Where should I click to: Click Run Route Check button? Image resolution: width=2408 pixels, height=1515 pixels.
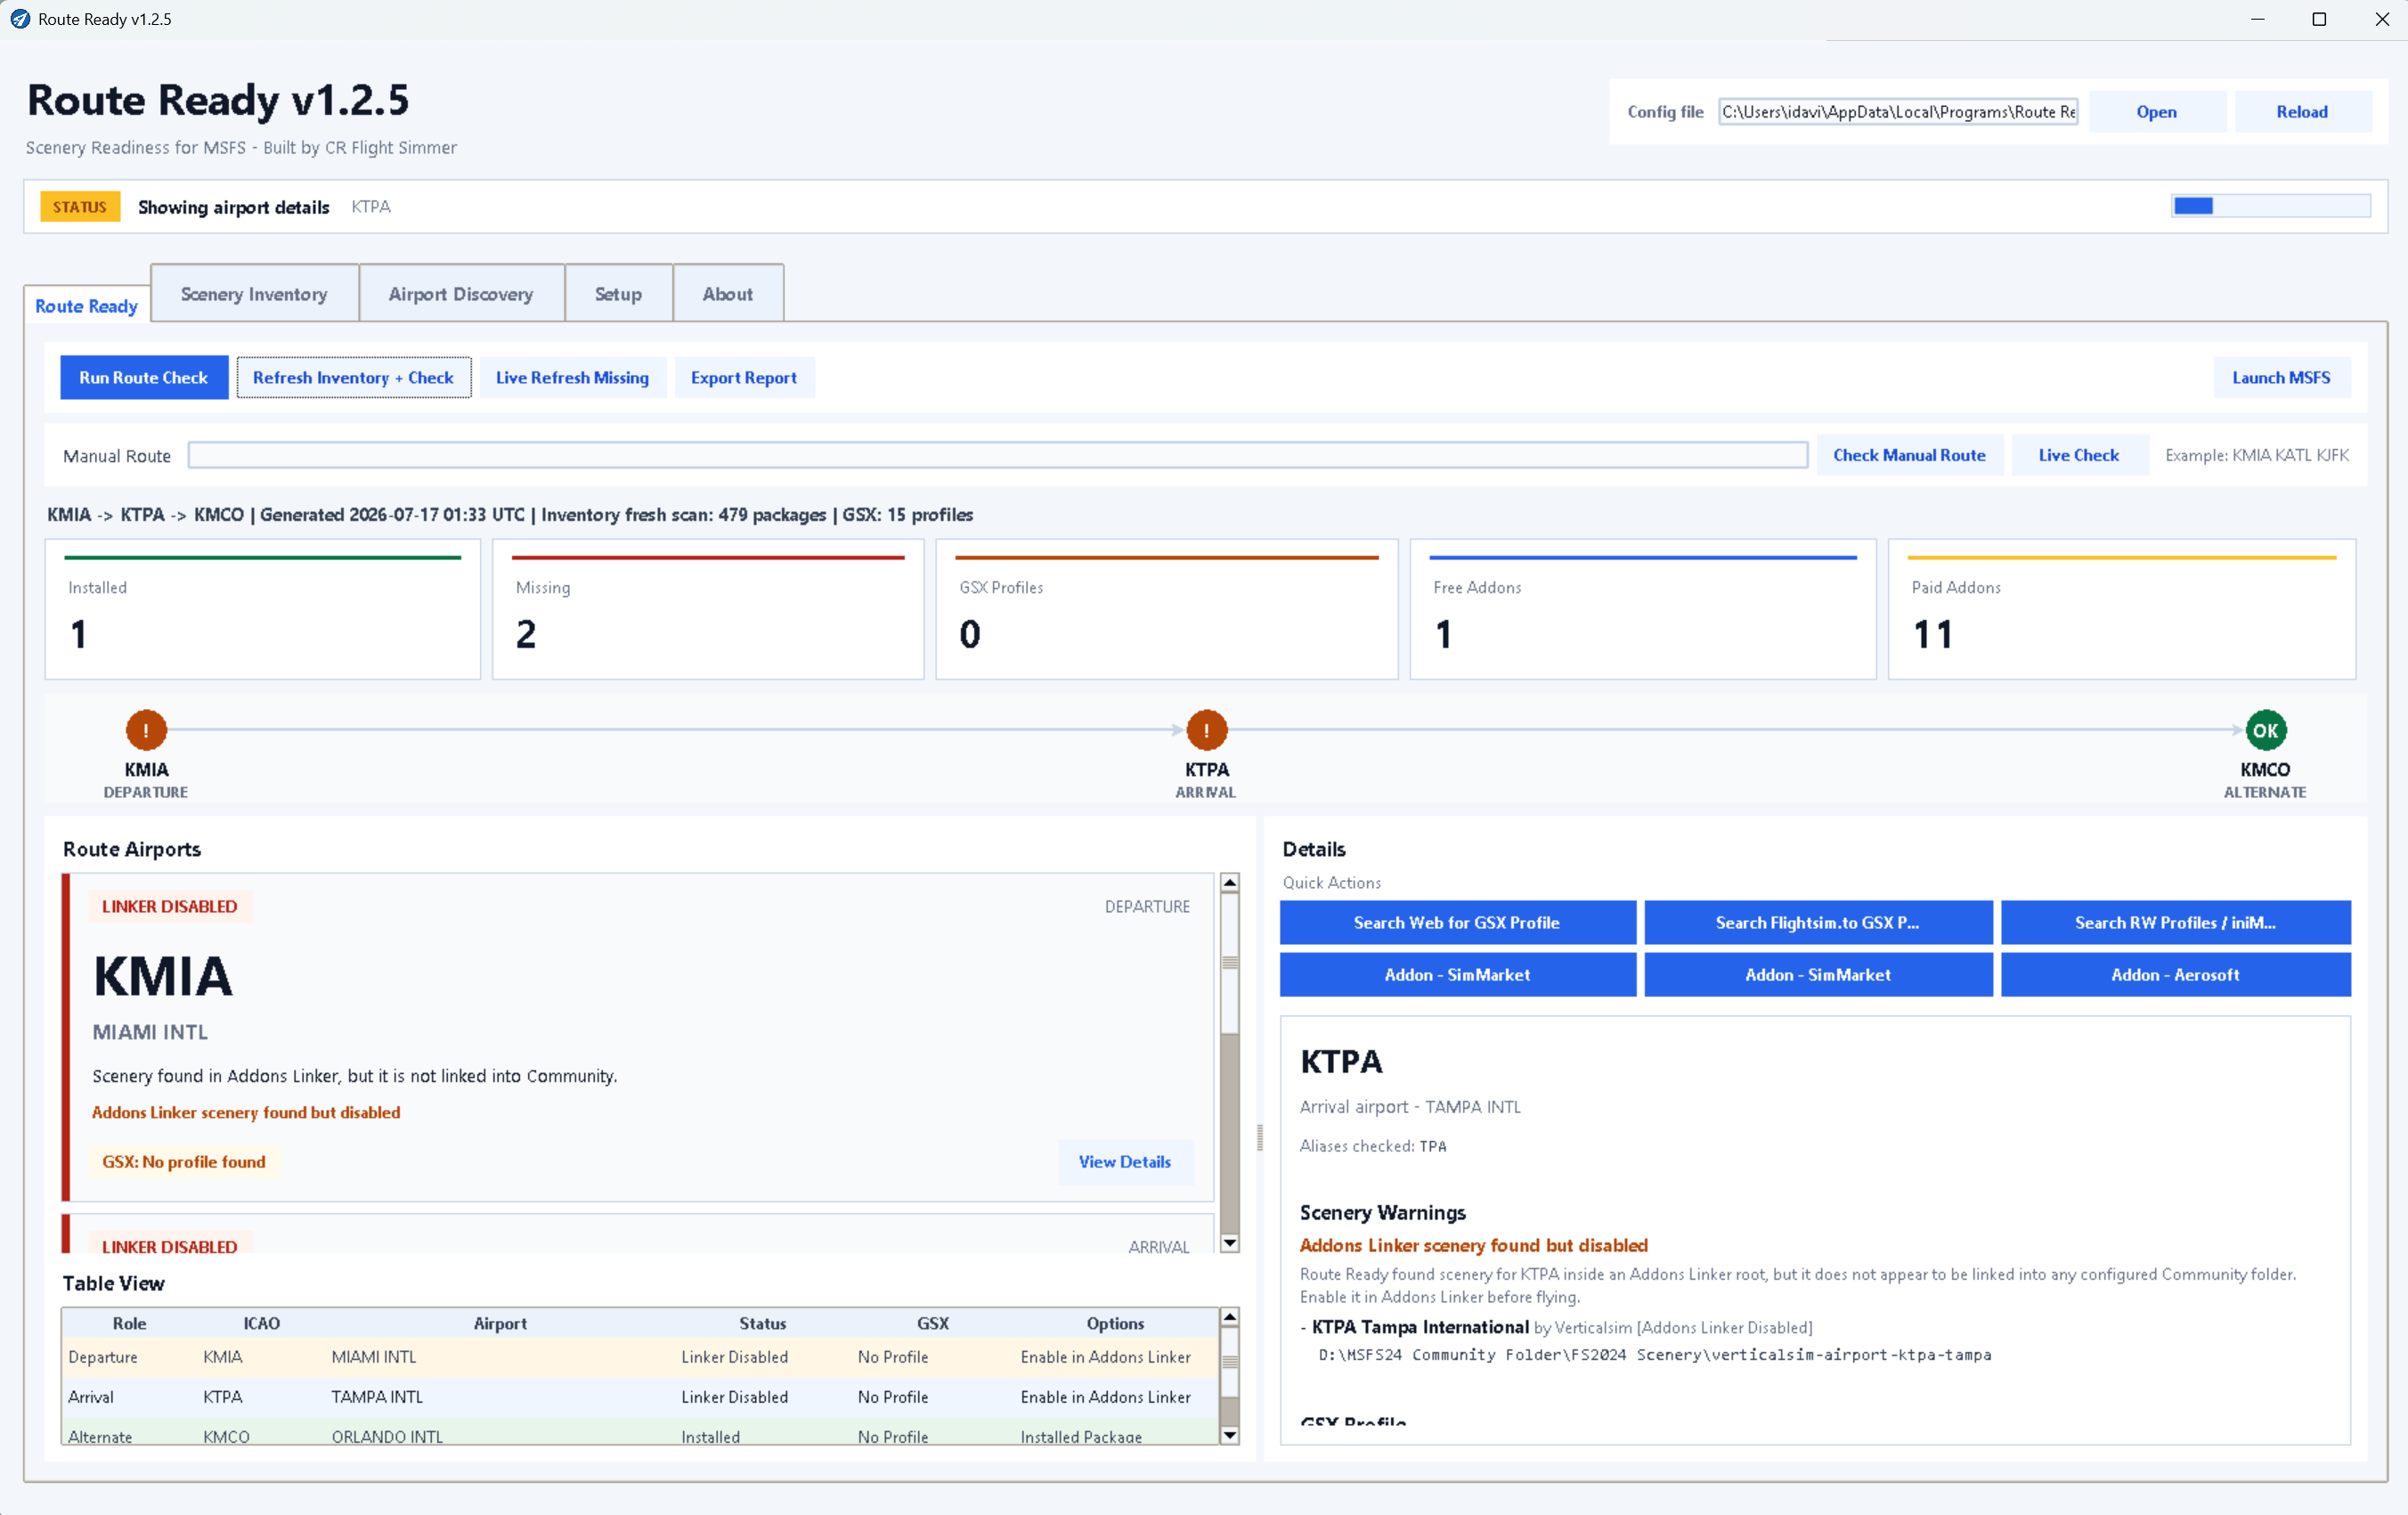(x=144, y=377)
